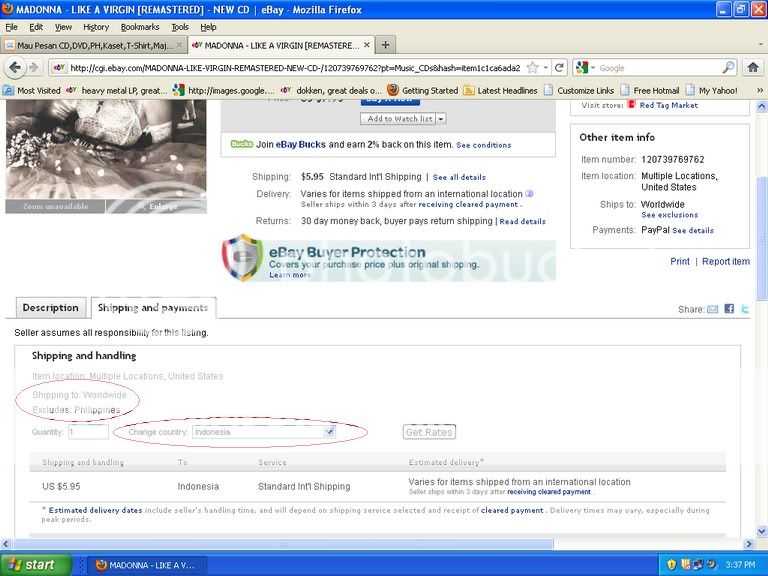Open the Help menu
The height and width of the screenshot is (576, 768).
pyautogui.click(x=208, y=27)
